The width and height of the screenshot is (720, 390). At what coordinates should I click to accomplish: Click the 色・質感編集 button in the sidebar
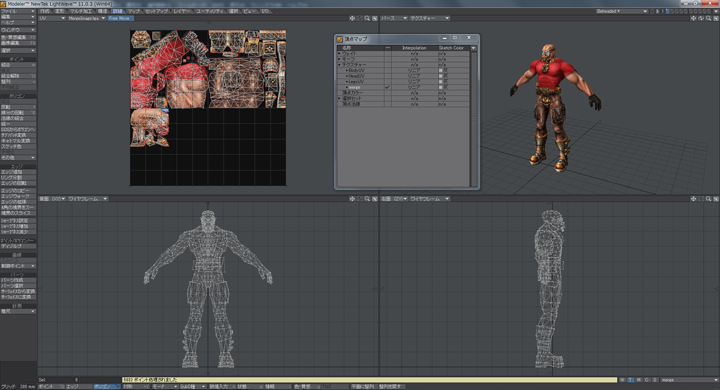[x=18, y=37]
